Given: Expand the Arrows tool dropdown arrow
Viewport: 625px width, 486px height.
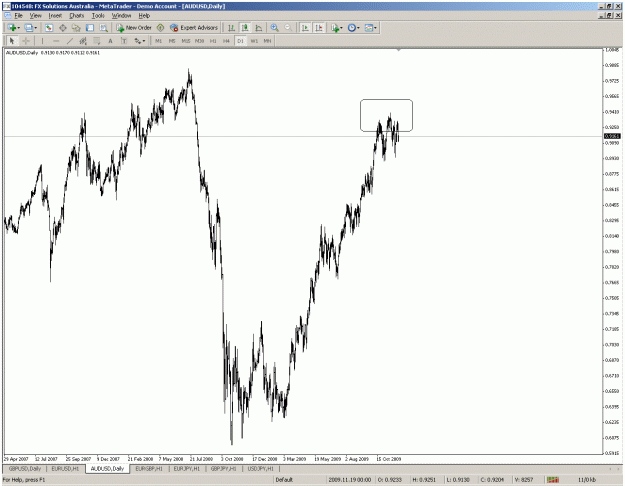Looking at the screenshot, I should tap(144, 41).
